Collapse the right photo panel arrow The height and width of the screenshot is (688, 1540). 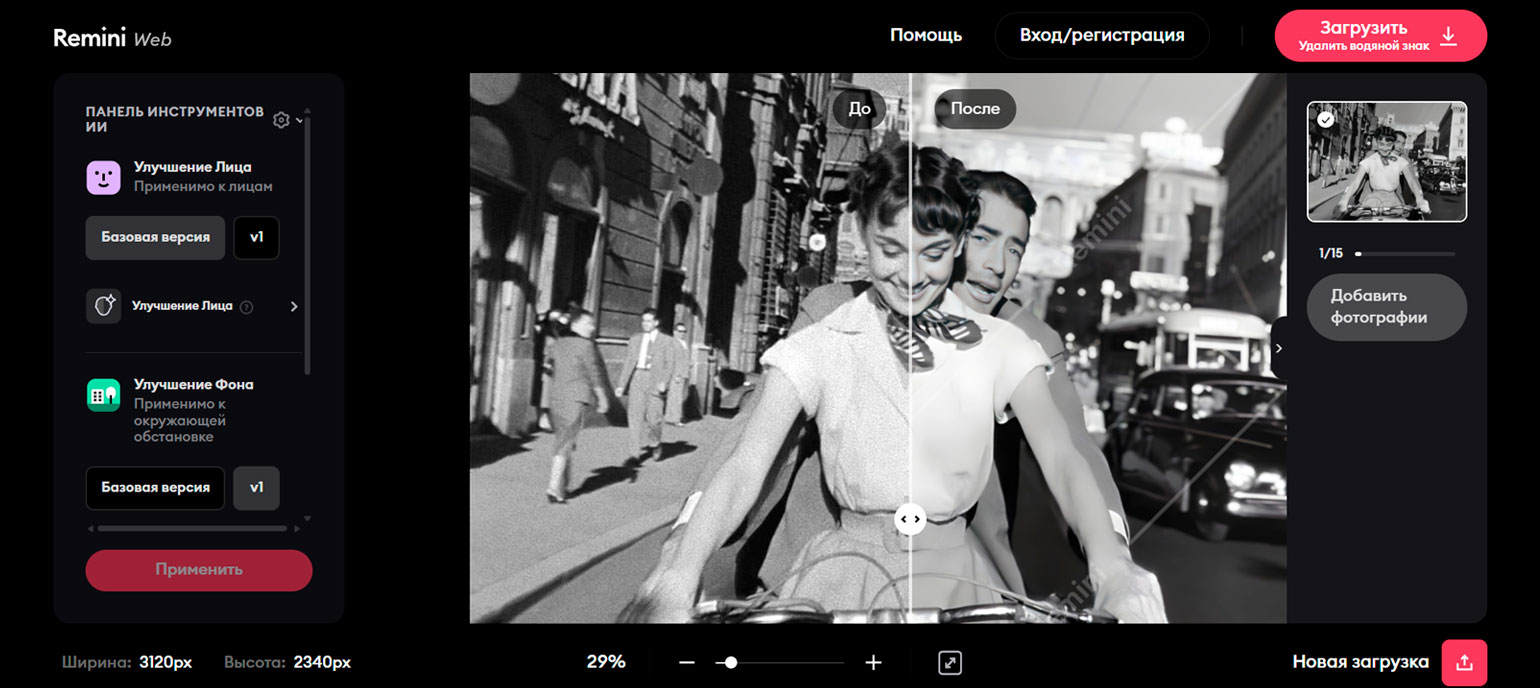[1278, 348]
